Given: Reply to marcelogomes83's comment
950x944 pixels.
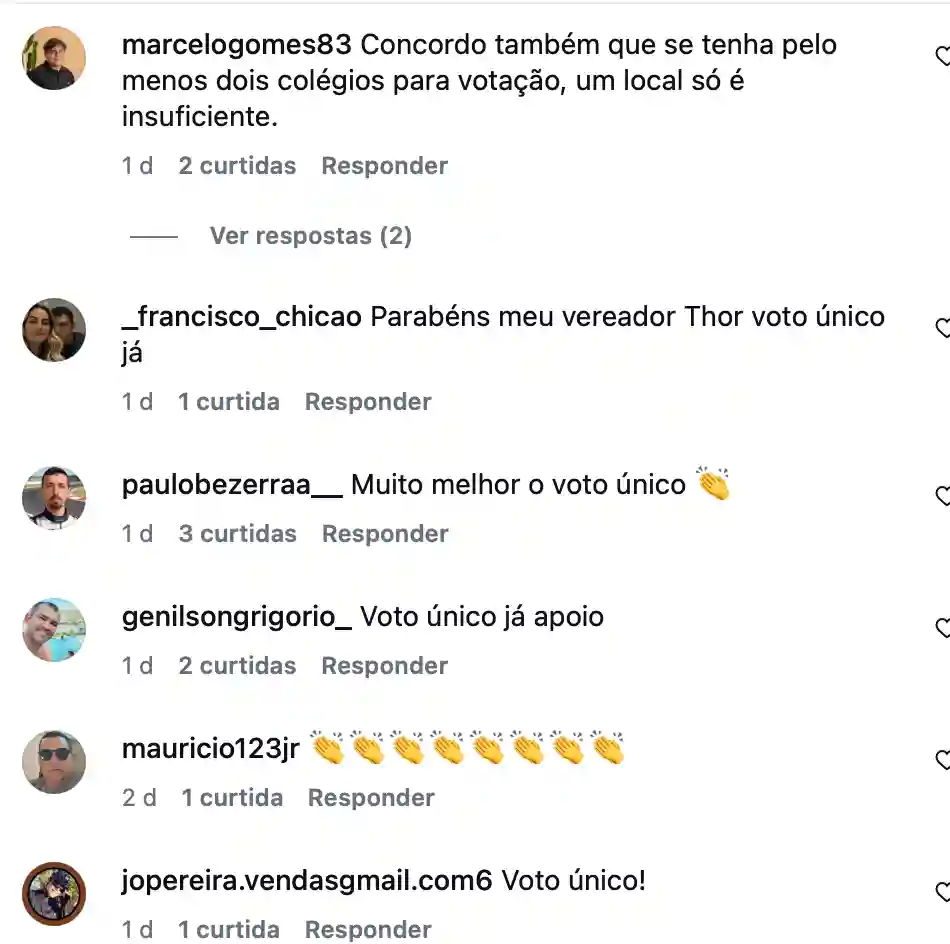Looking at the screenshot, I should point(385,165).
